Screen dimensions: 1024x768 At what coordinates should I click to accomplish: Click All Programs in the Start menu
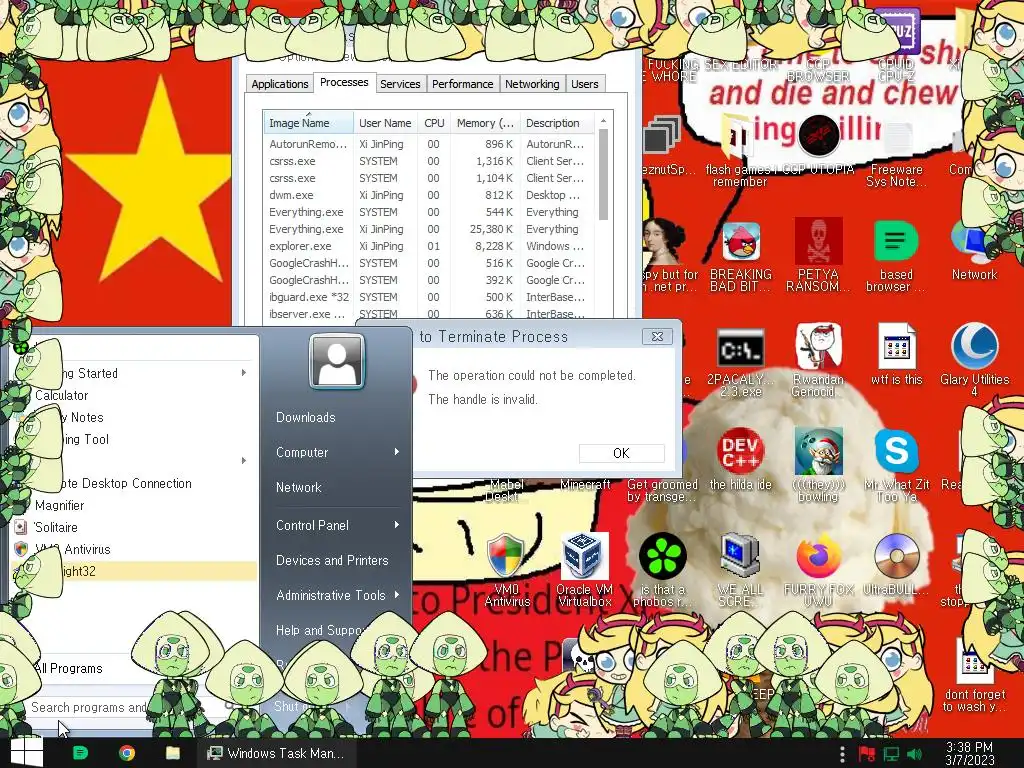point(69,668)
